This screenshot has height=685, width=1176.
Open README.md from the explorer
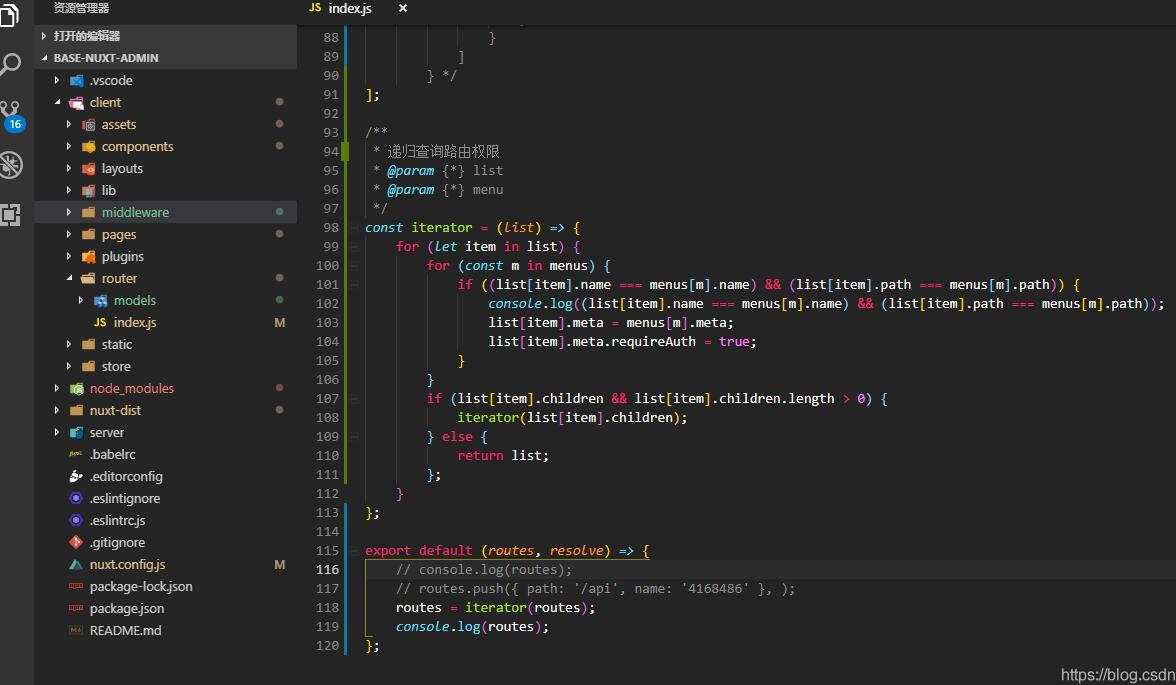tap(125, 631)
